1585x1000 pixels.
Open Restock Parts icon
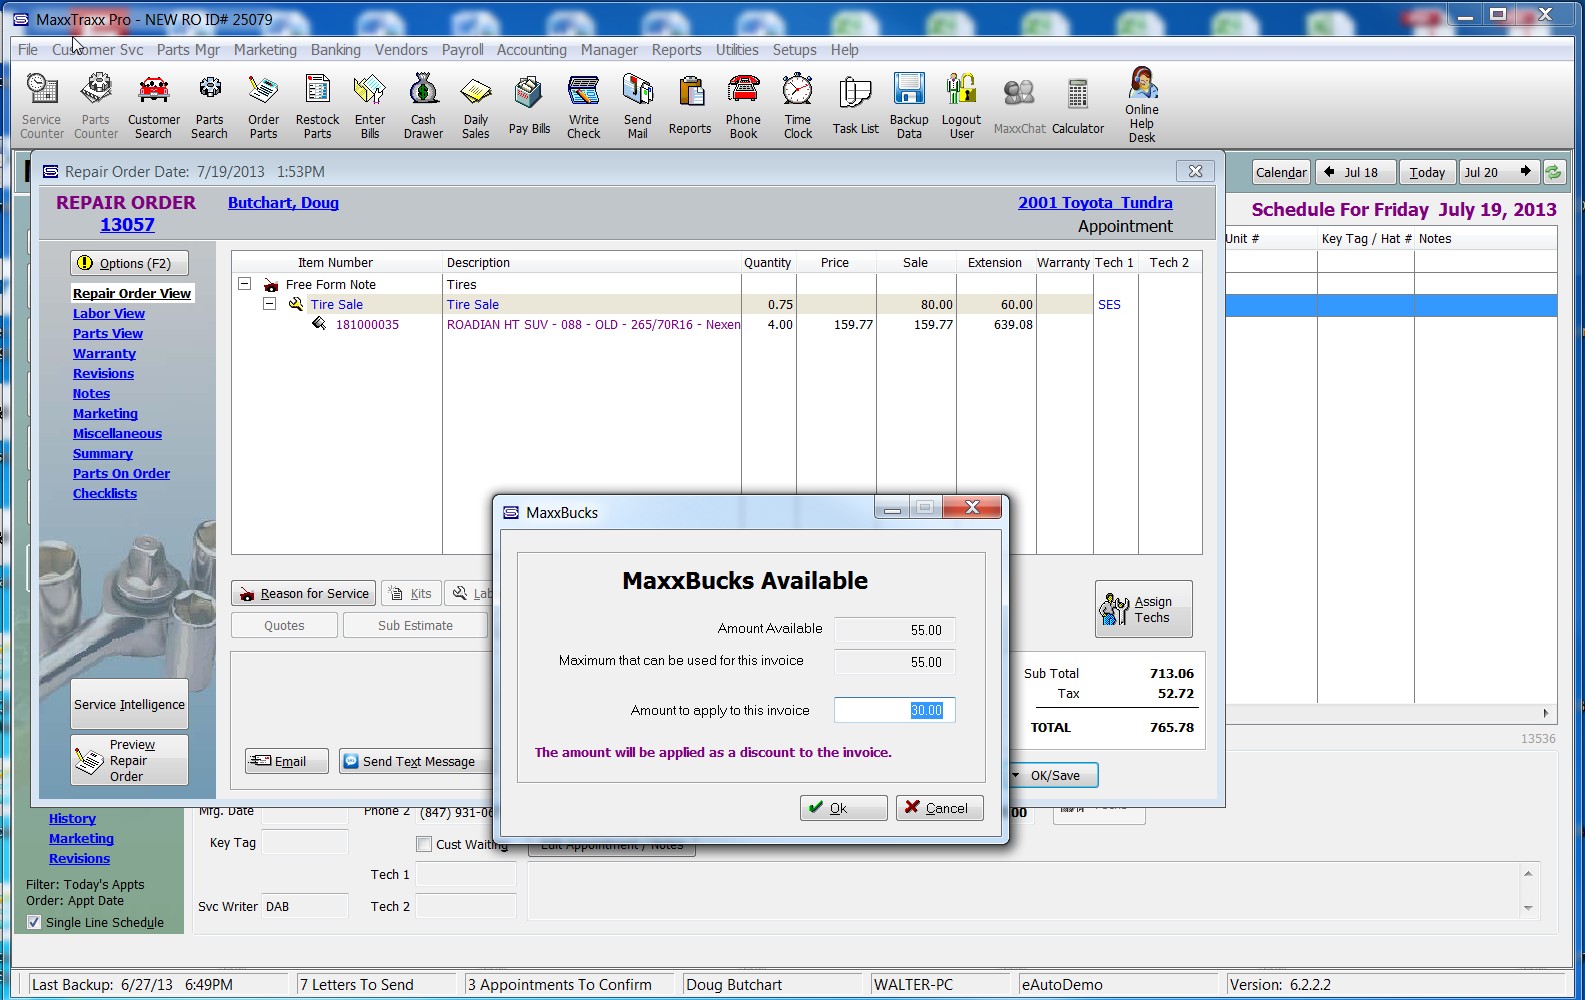click(317, 106)
